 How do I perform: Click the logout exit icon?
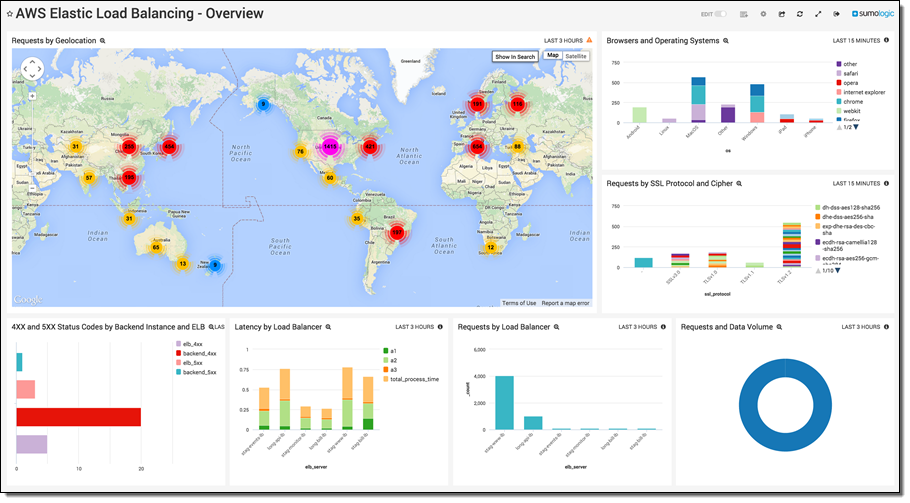836,14
